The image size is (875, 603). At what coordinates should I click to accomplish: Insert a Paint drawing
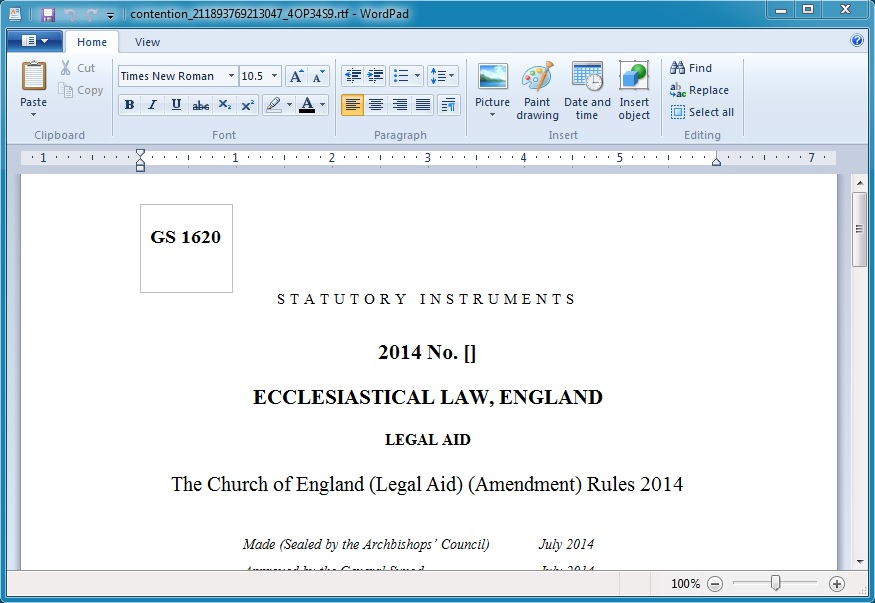point(537,90)
